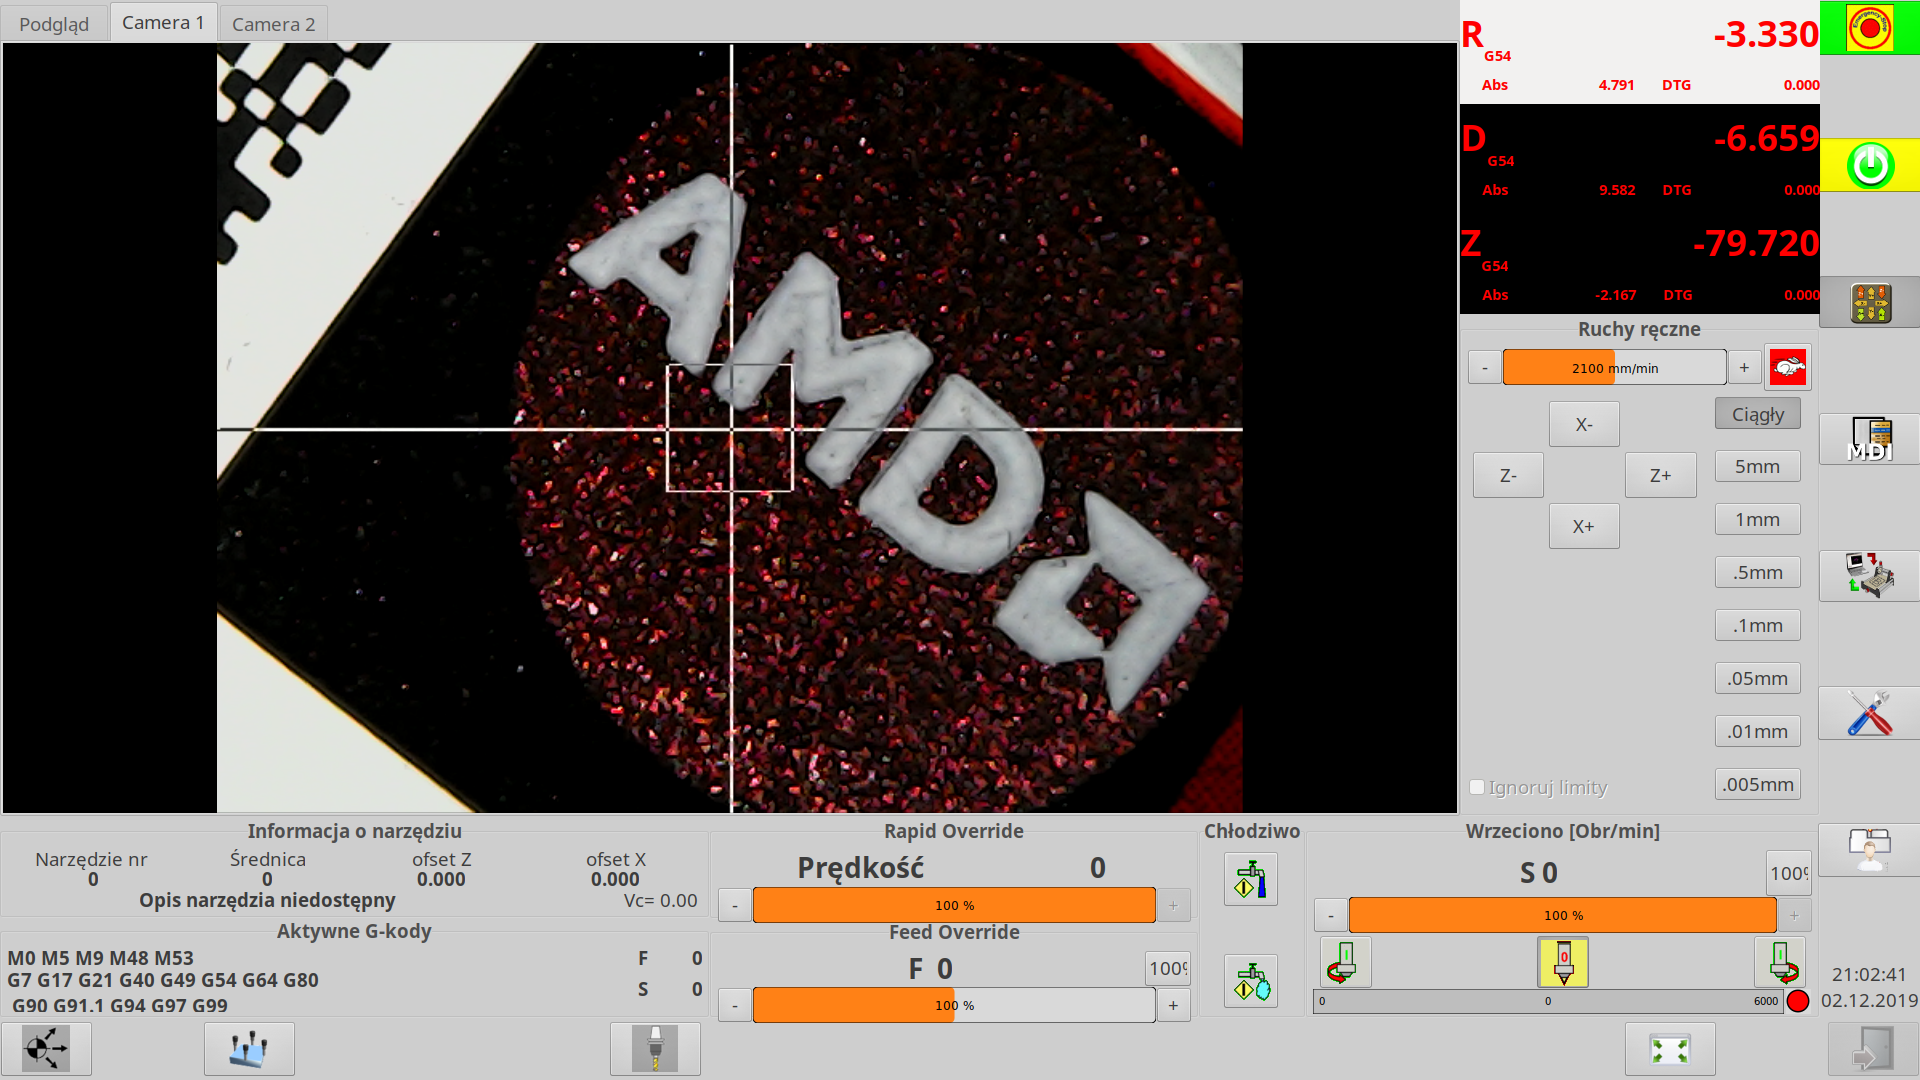Click the spindle override 100% bar
1920x1080 pixels.
1562,916
